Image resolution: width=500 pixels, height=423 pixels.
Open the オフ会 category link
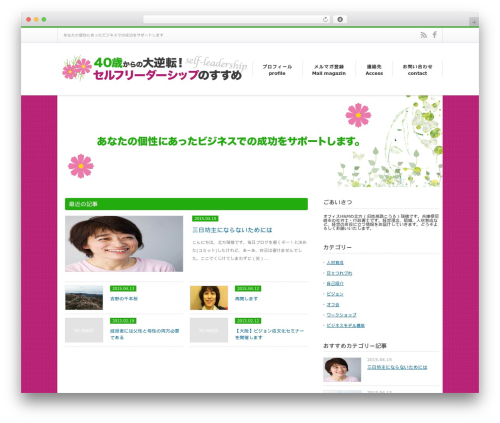333,304
